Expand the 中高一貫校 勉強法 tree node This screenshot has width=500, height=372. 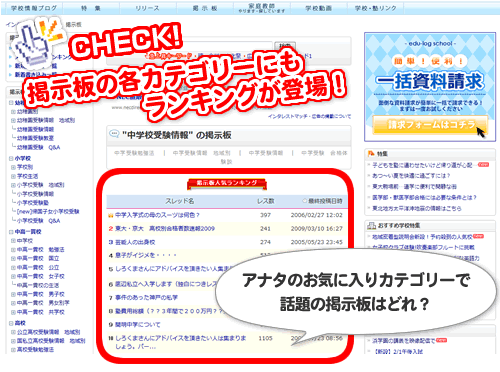point(13,249)
